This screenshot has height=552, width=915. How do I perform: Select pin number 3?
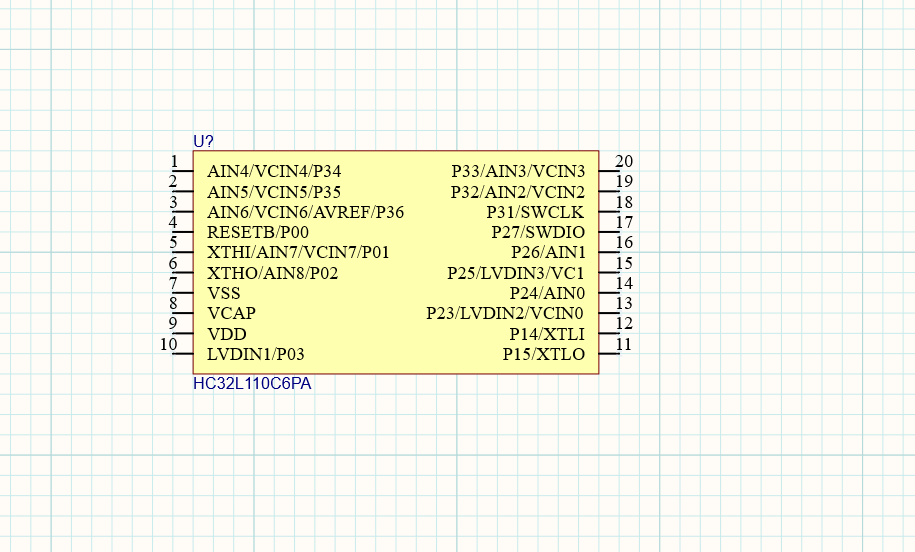[173, 202]
